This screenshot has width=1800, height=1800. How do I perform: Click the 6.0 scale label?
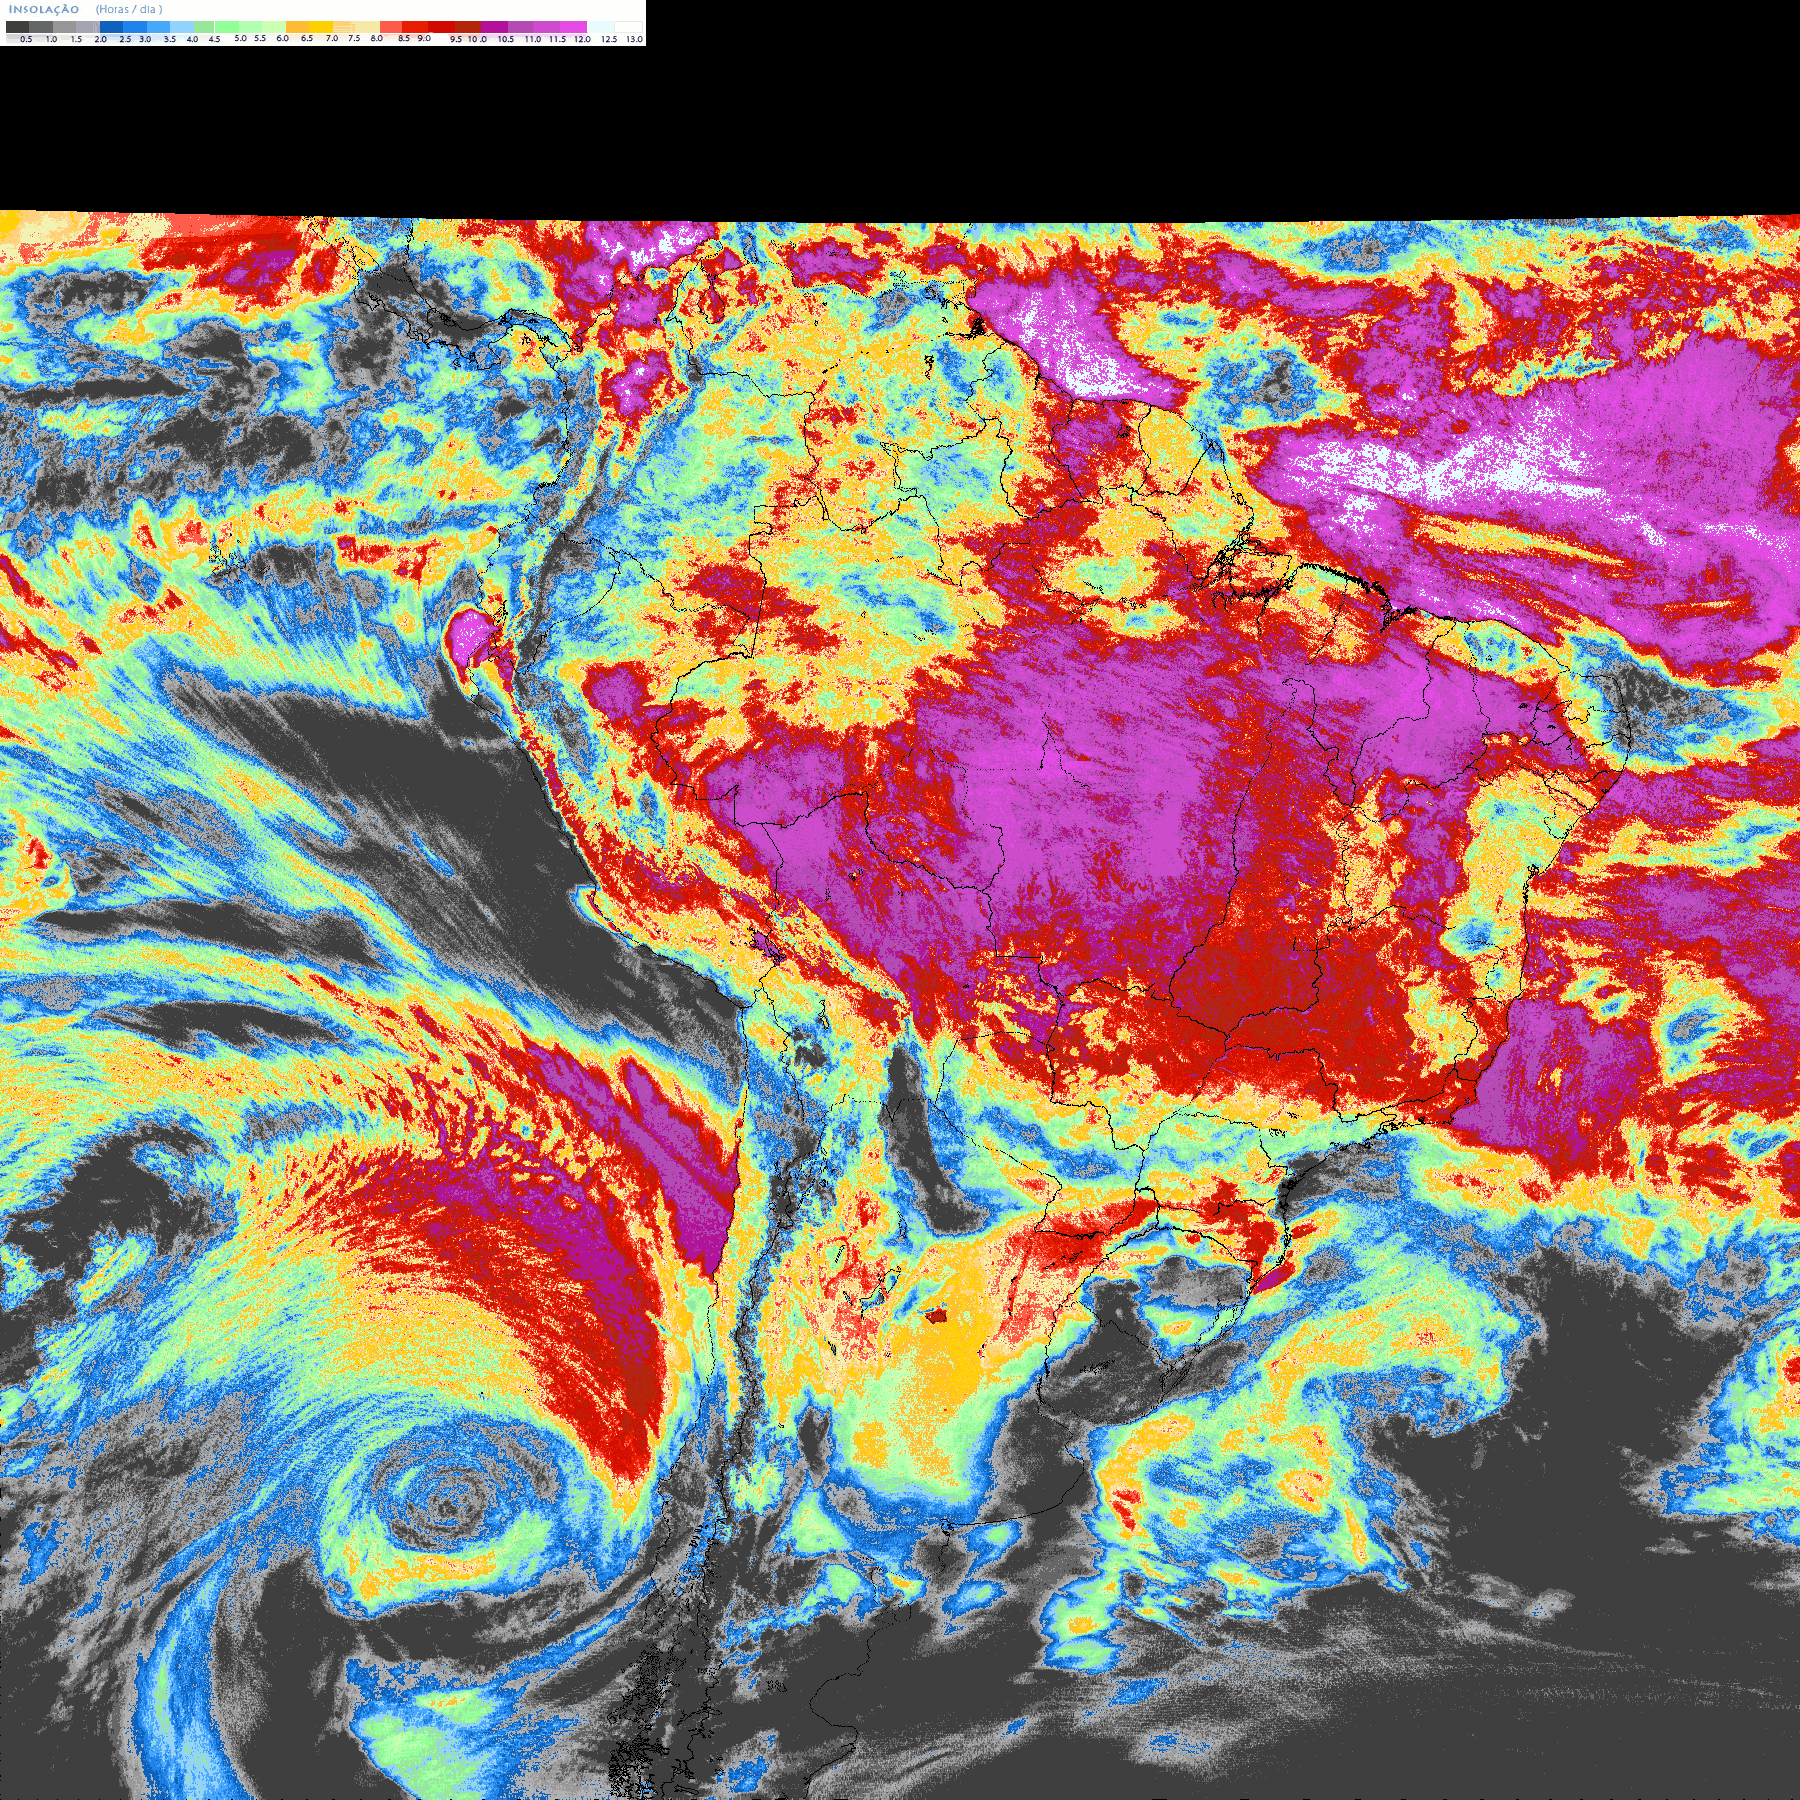pyautogui.click(x=282, y=38)
